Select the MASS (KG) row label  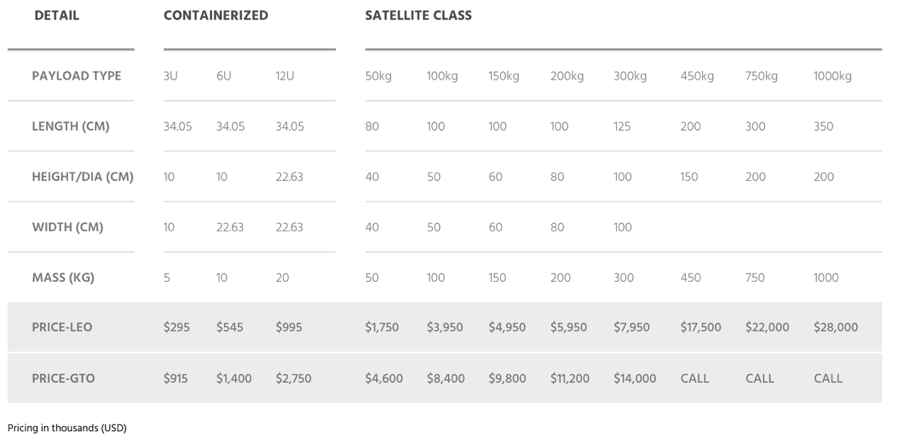(x=63, y=277)
